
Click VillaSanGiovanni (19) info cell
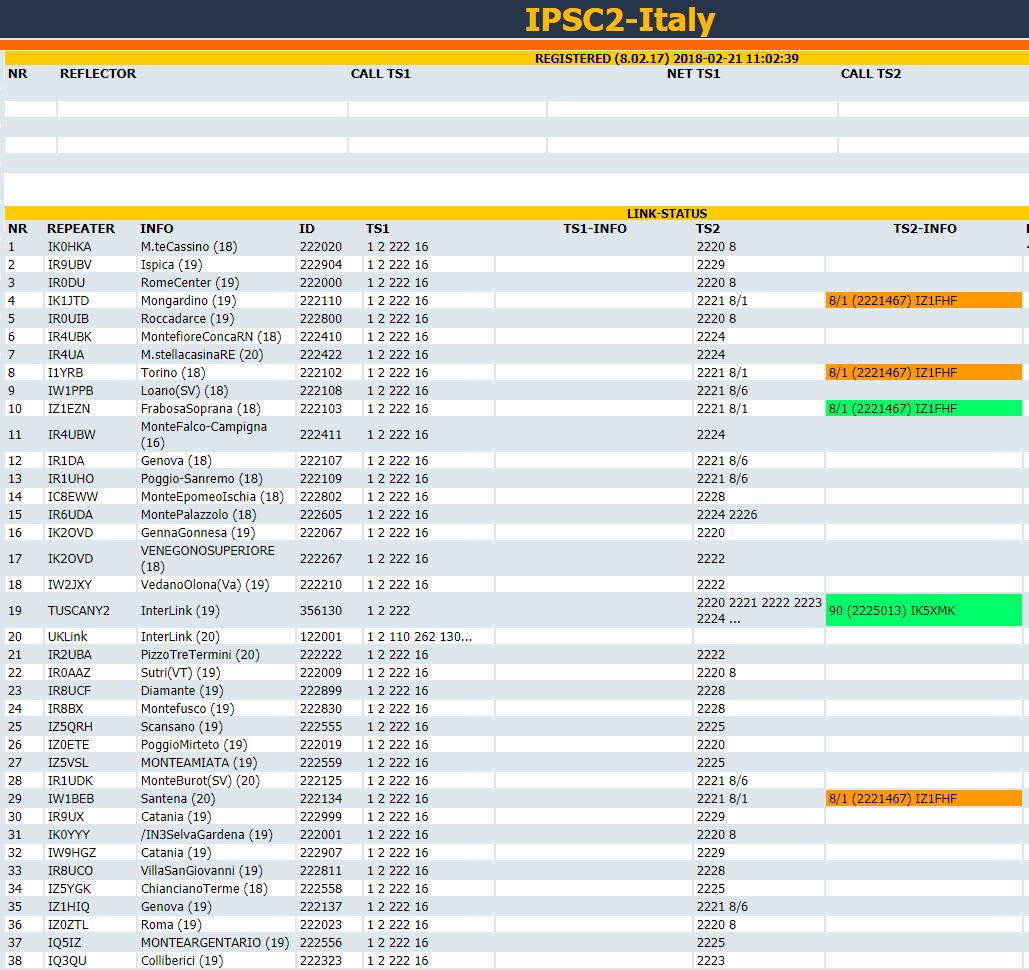(217, 871)
